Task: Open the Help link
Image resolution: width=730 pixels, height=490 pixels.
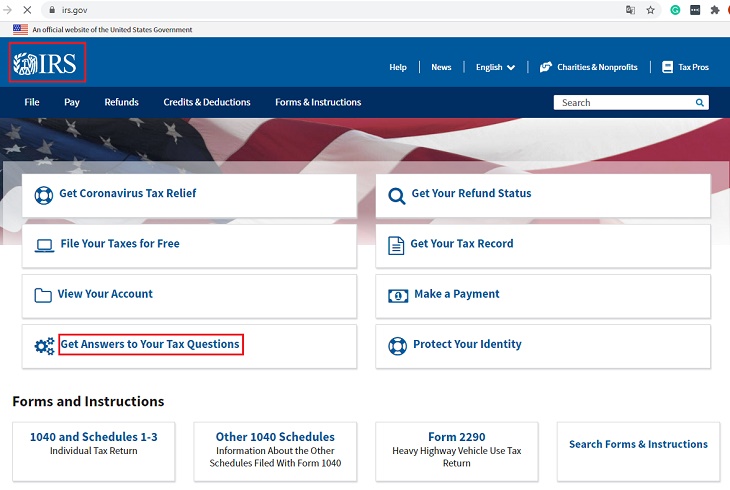Action: [x=398, y=67]
